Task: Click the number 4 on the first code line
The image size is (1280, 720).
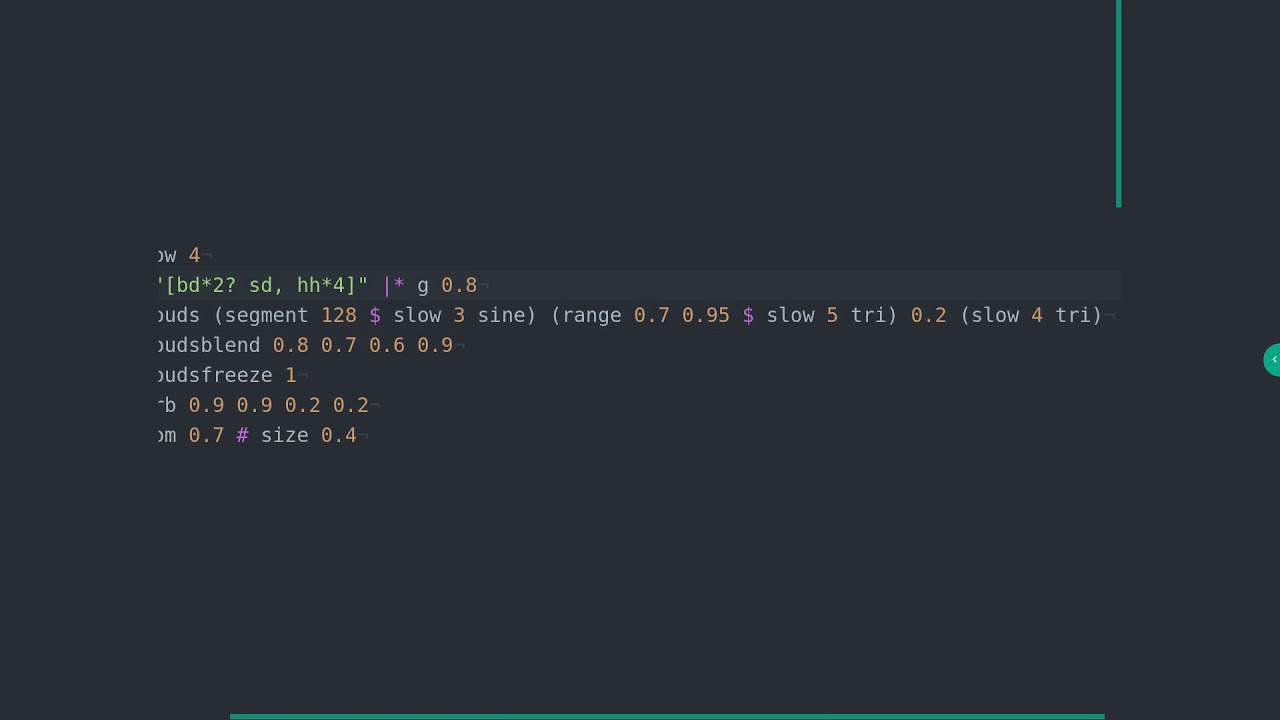Action: click(x=194, y=255)
